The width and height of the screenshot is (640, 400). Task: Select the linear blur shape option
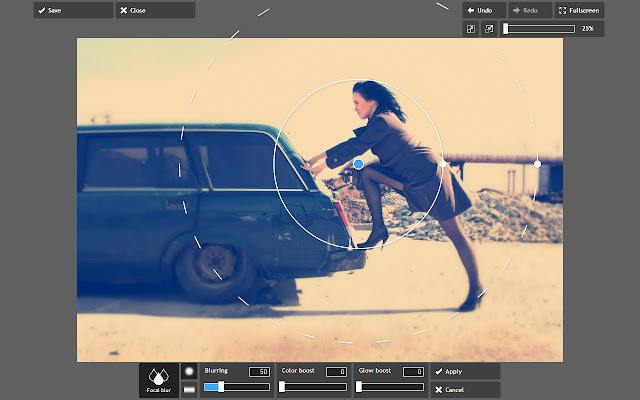[x=188, y=389]
